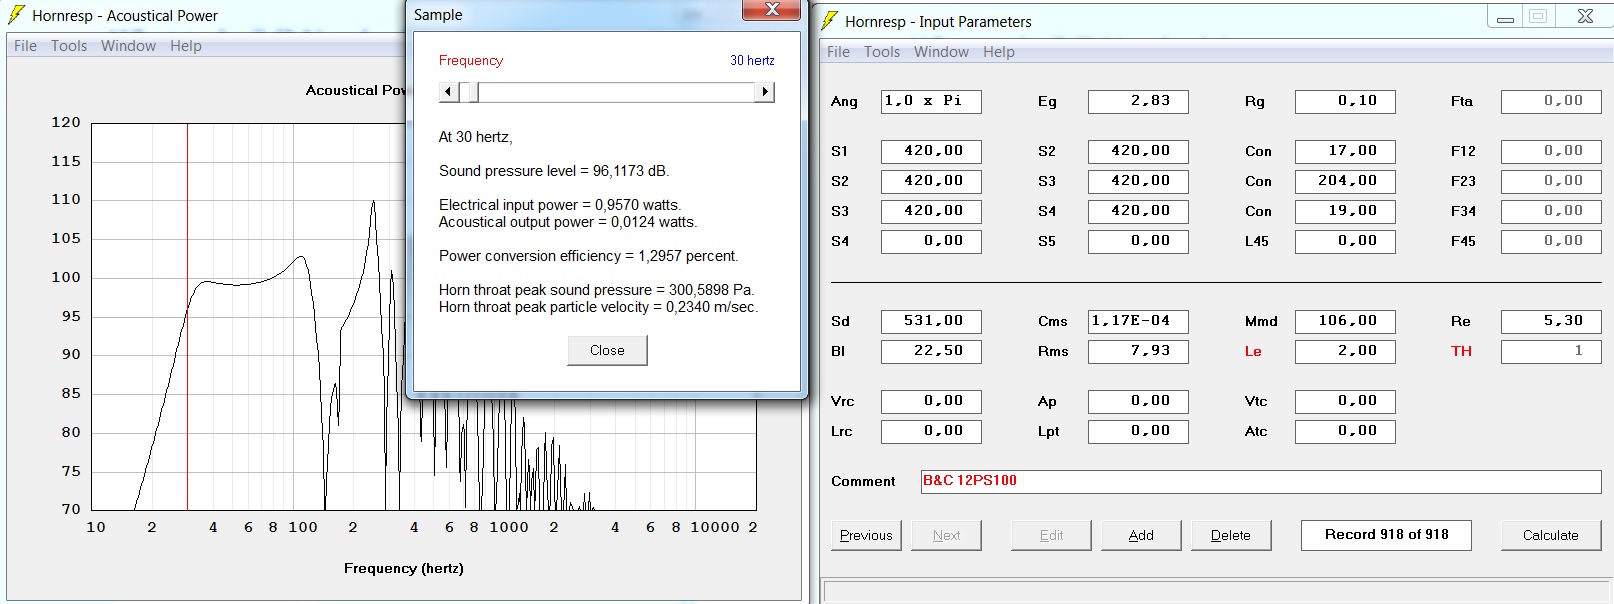This screenshot has height=604, width=1614.
Task: Click the first Con field showing 17,00
Action: [x=1345, y=151]
